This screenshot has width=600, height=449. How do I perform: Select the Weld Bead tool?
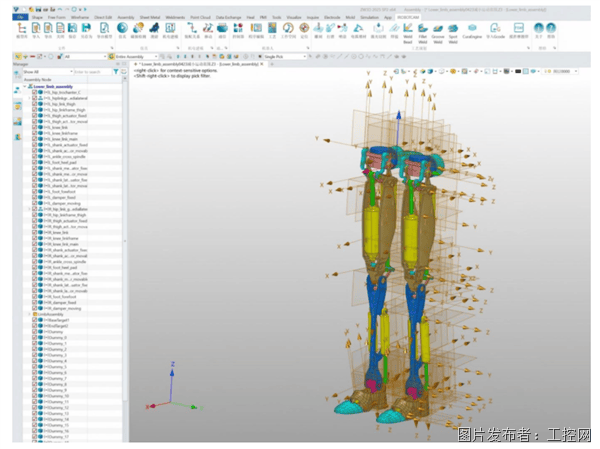(x=408, y=33)
